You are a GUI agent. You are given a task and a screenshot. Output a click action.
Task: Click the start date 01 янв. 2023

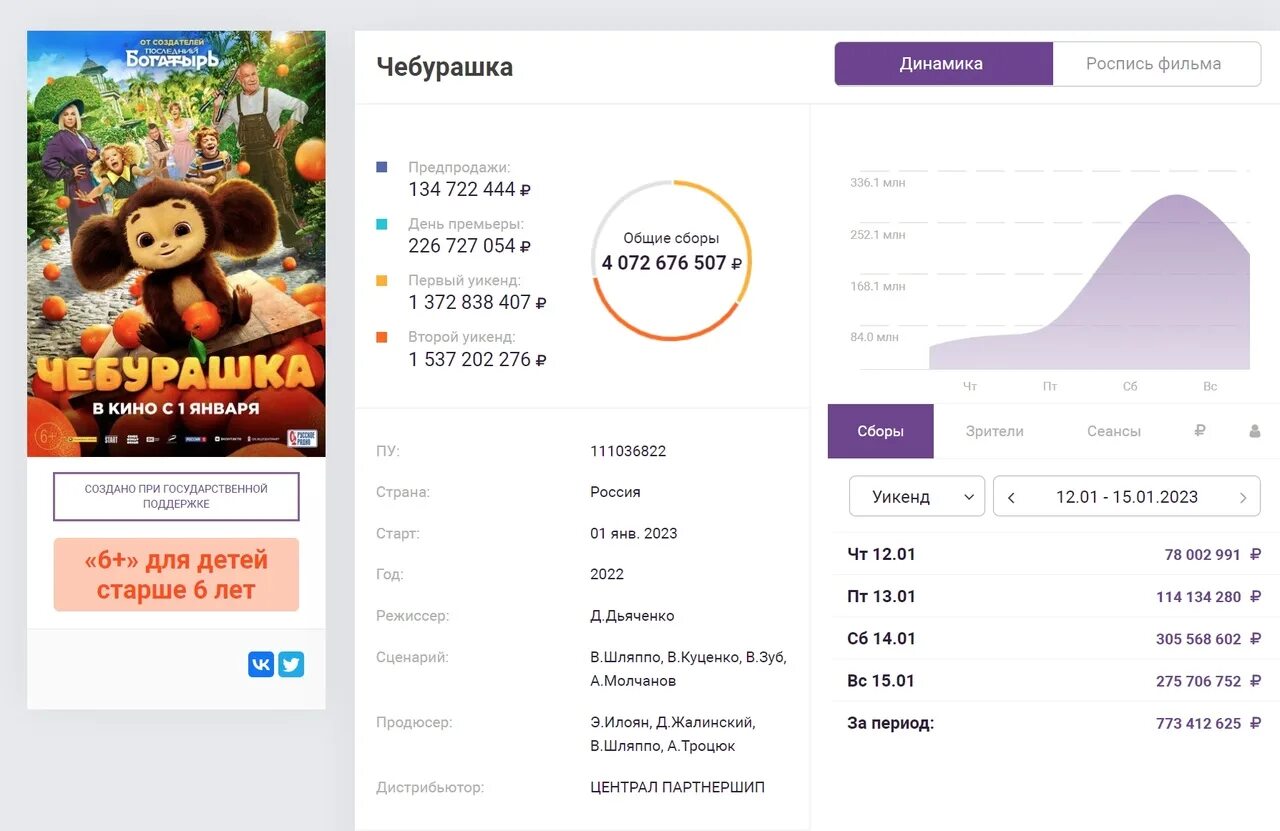(x=634, y=533)
